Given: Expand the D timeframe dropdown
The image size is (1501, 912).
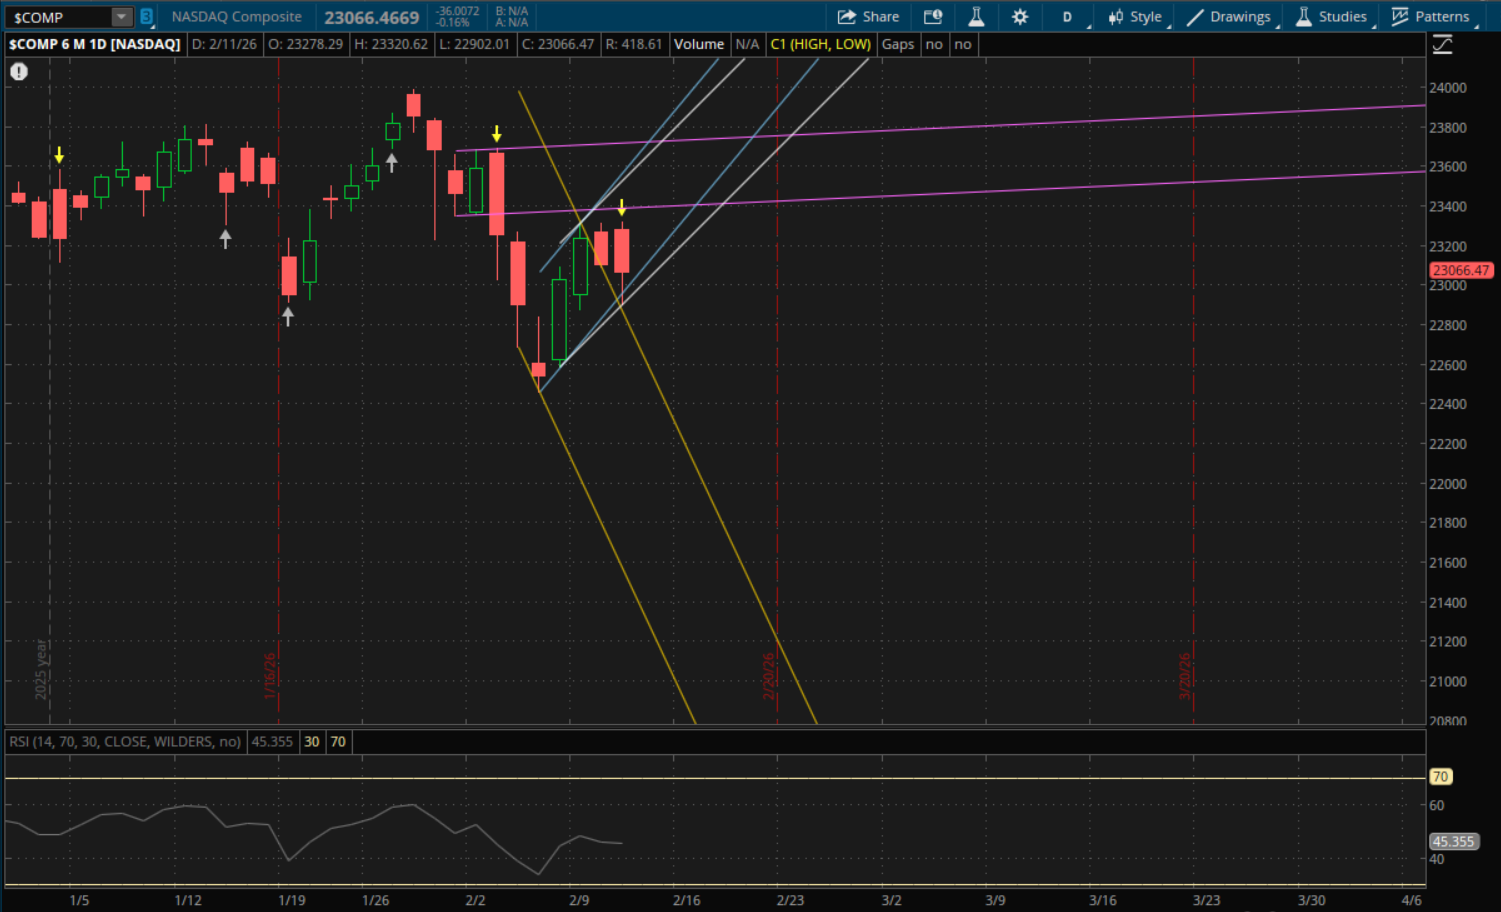Looking at the screenshot, I should 1068,17.
